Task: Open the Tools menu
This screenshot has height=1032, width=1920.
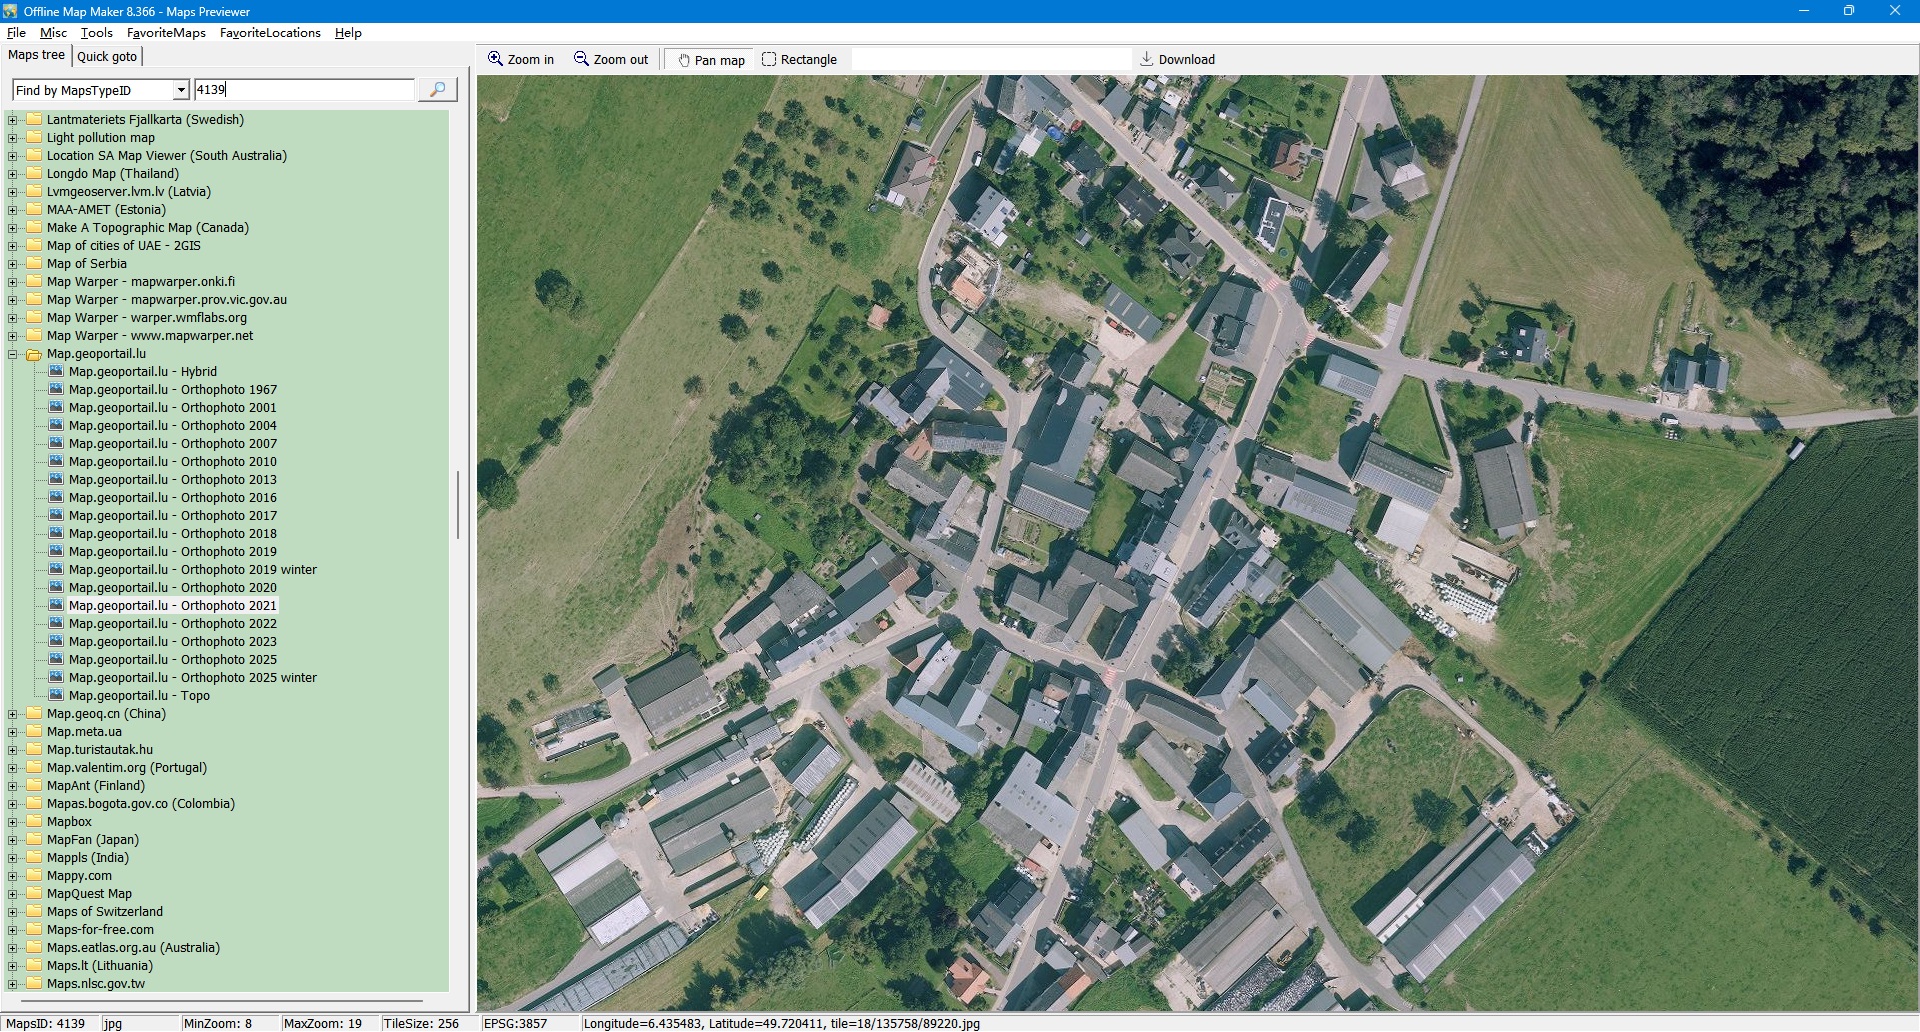Action: (x=96, y=32)
